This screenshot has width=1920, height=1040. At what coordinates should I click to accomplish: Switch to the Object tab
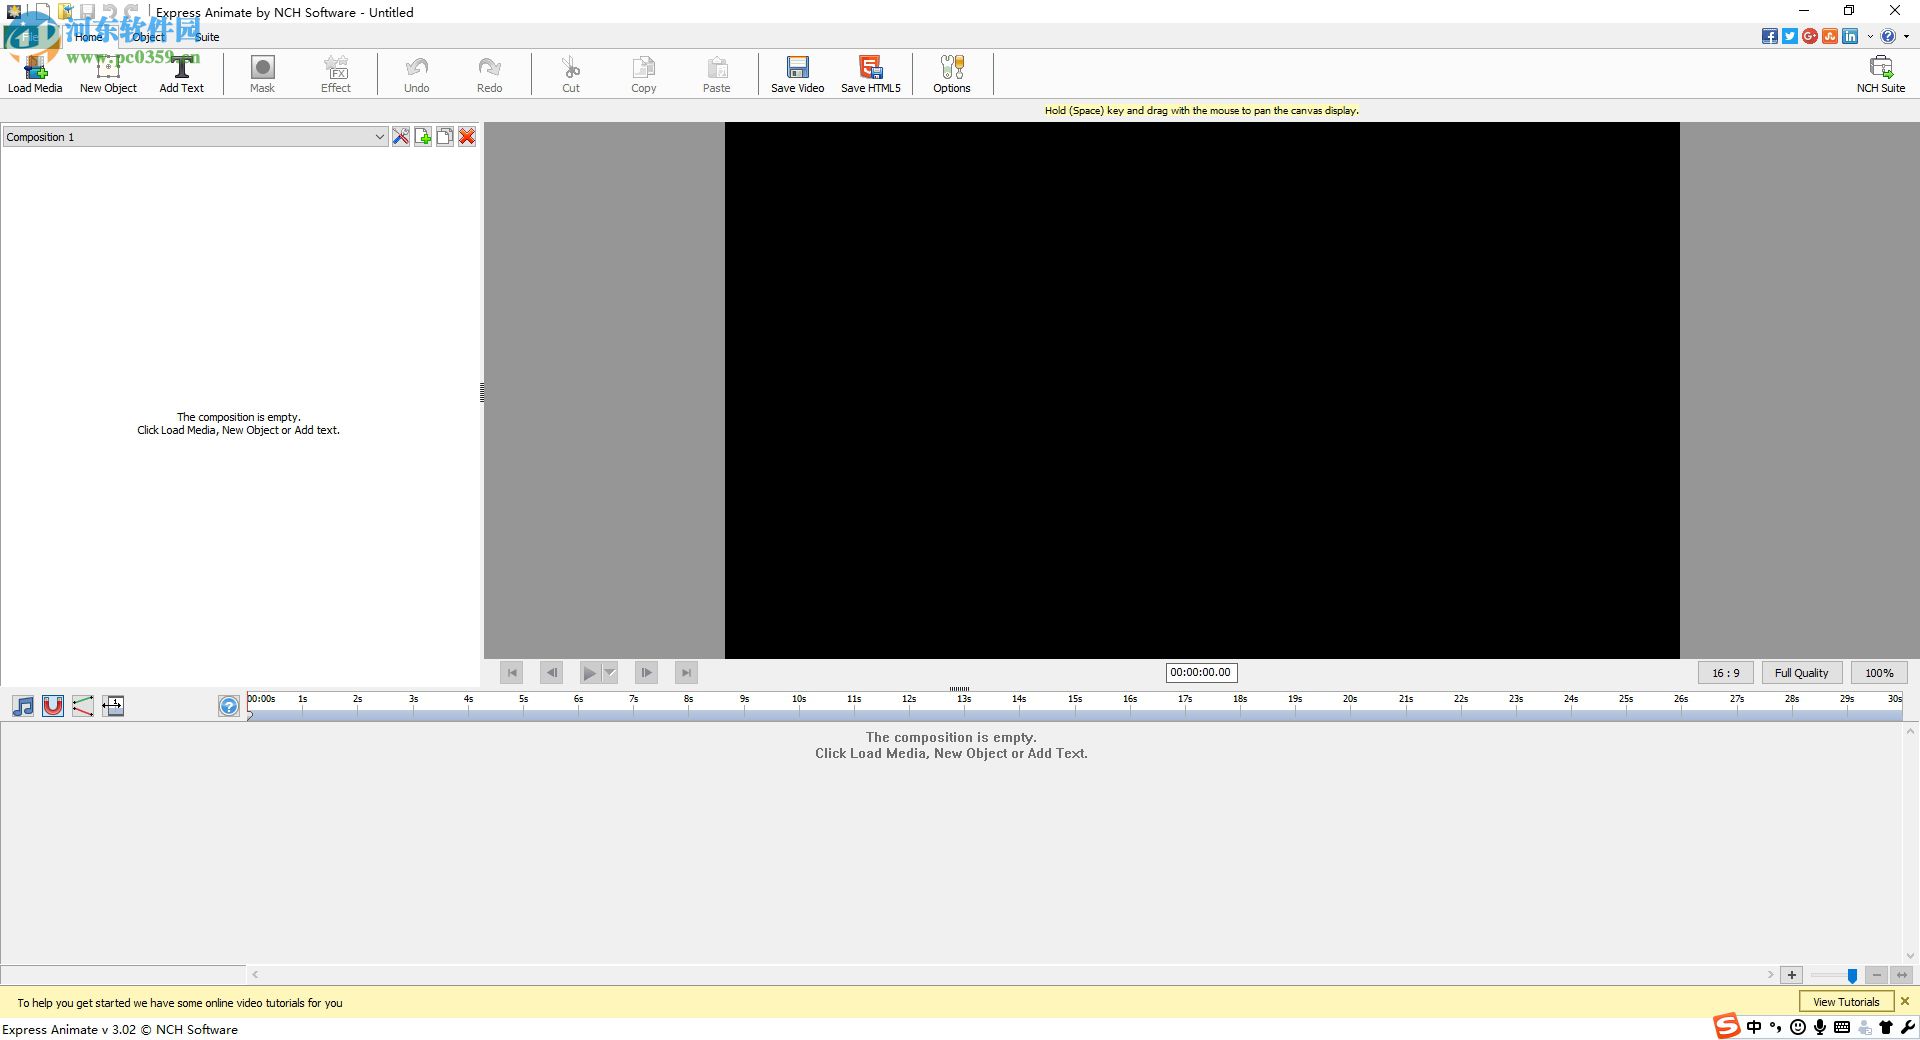[x=149, y=37]
